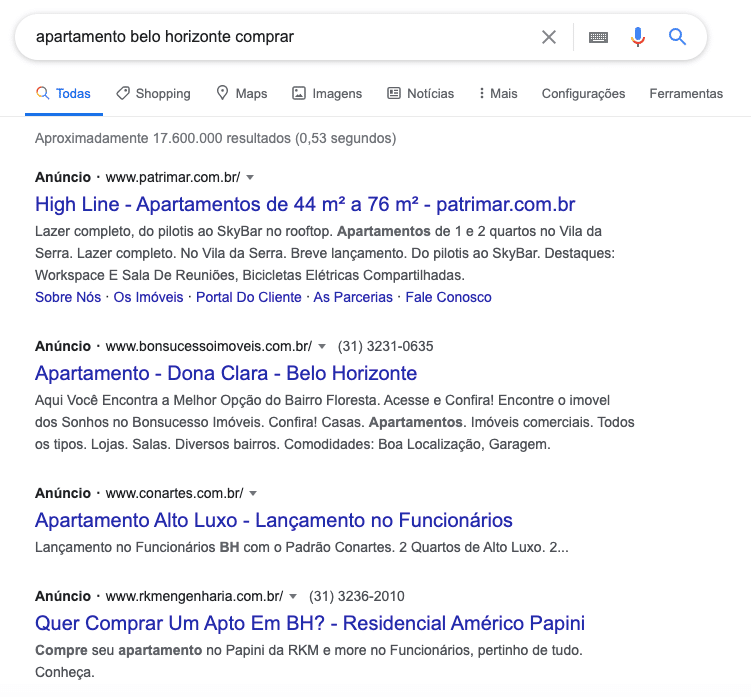Open the Os Imóveis sitelink
The width and height of the screenshot is (751, 697).
pos(148,297)
